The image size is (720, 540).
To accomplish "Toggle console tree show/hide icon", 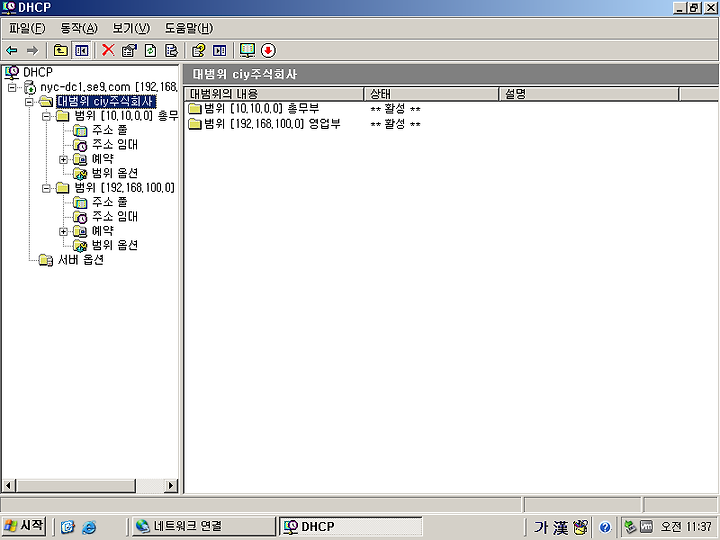I will point(81,51).
